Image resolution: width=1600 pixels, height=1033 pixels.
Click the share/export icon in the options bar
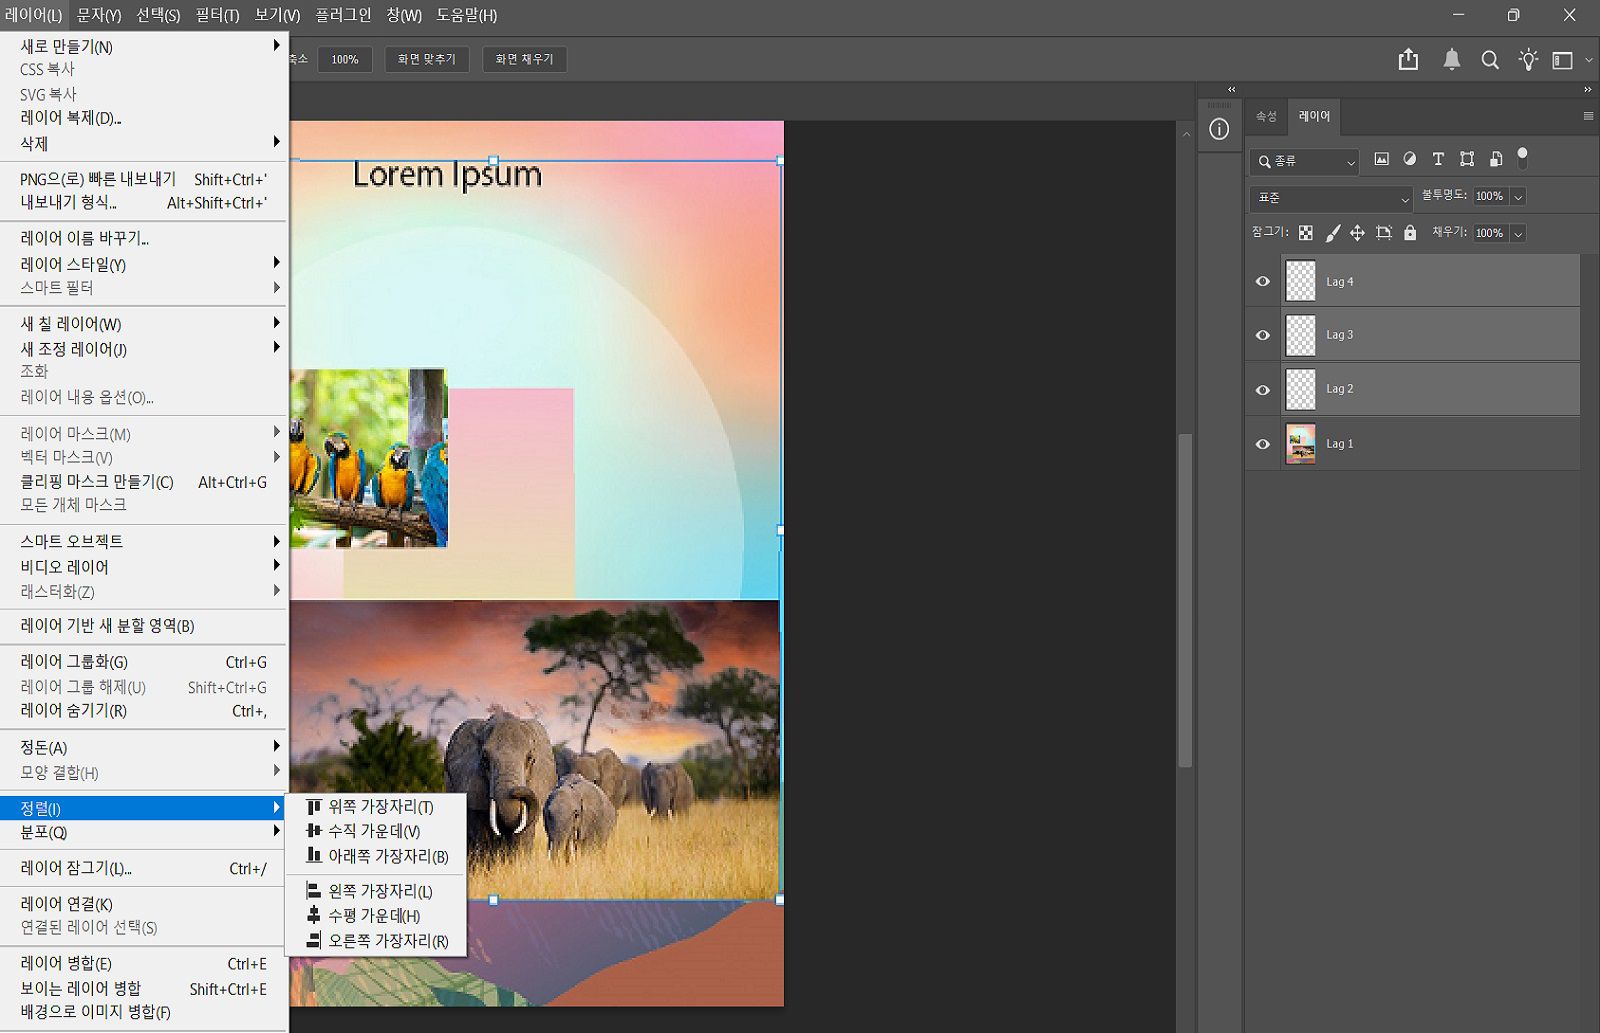click(x=1408, y=60)
